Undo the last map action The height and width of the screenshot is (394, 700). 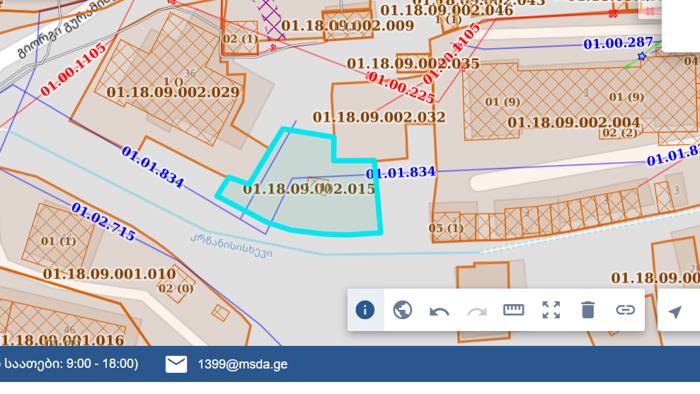pyautogui.click(x=439, y=311)
